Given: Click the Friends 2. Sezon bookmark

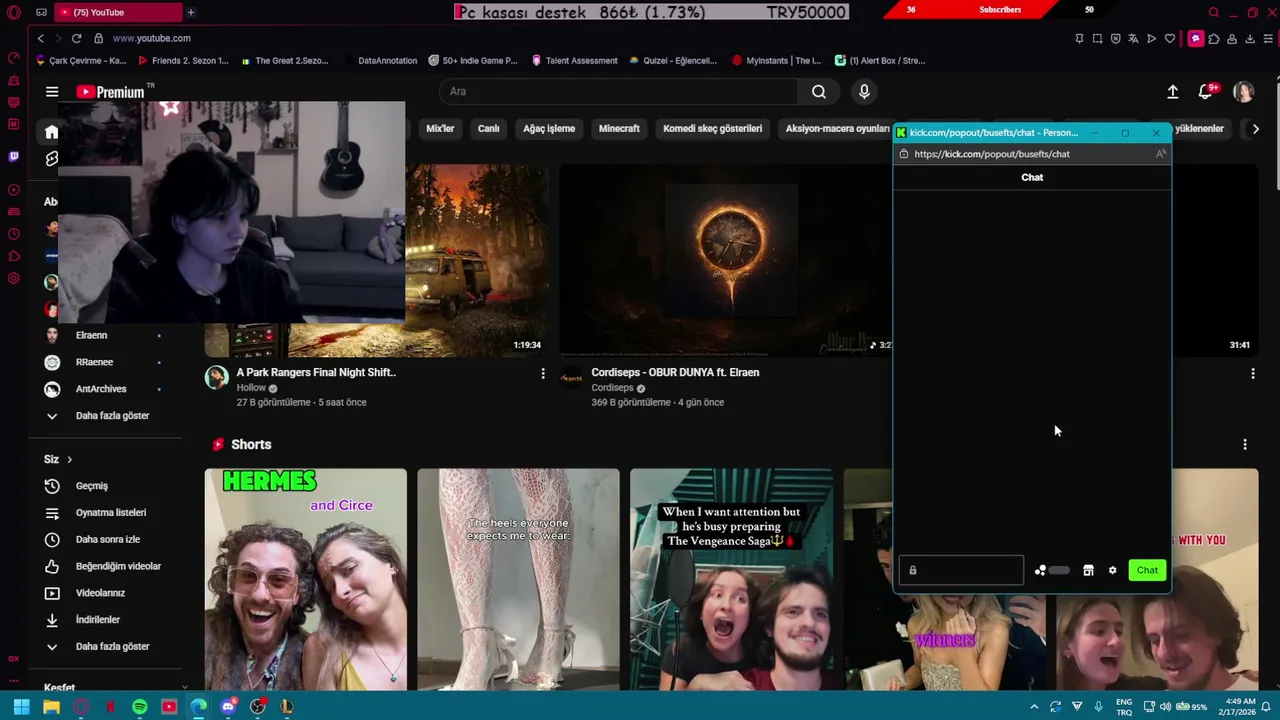Looking at the screenshot, I should (x=183, y=60).
